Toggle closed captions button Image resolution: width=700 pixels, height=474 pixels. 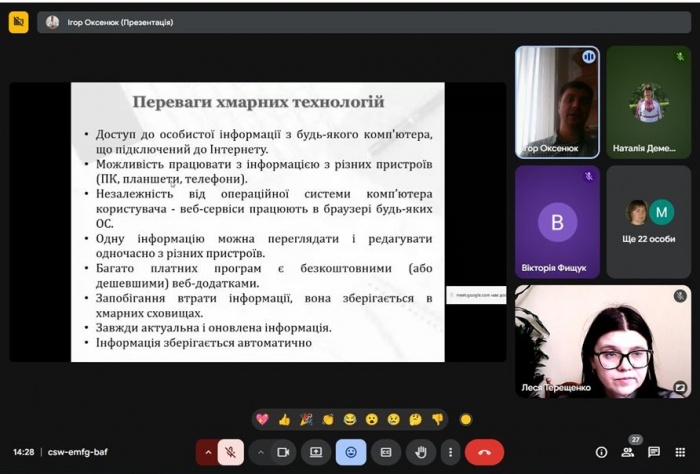[x=386, y=452]
